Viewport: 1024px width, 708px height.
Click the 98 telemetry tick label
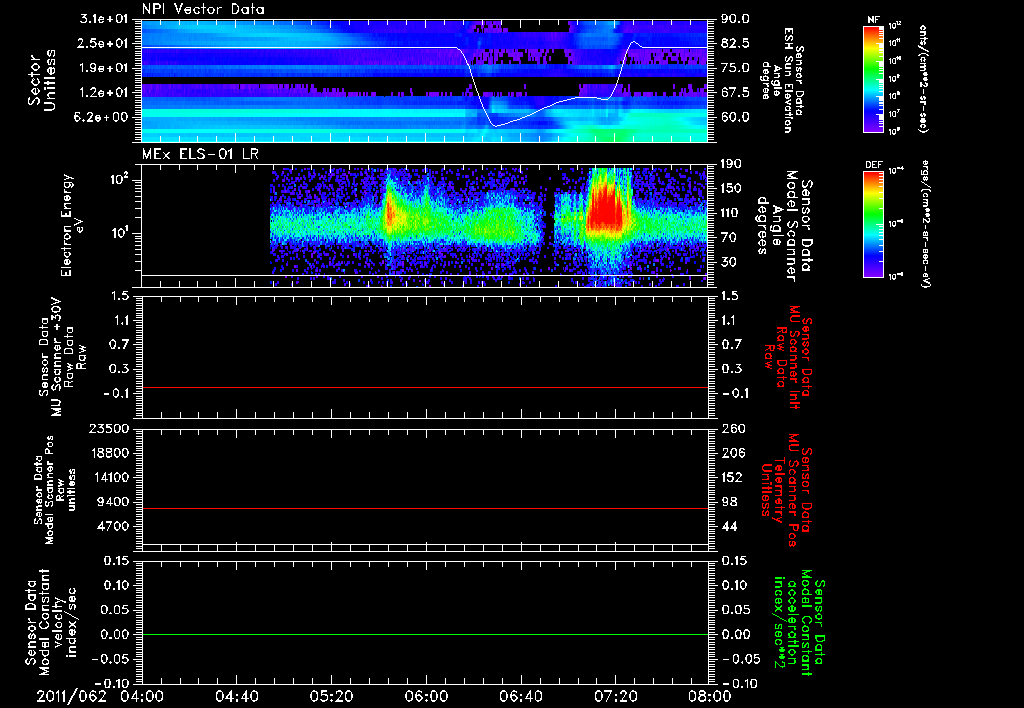[729, 502]
